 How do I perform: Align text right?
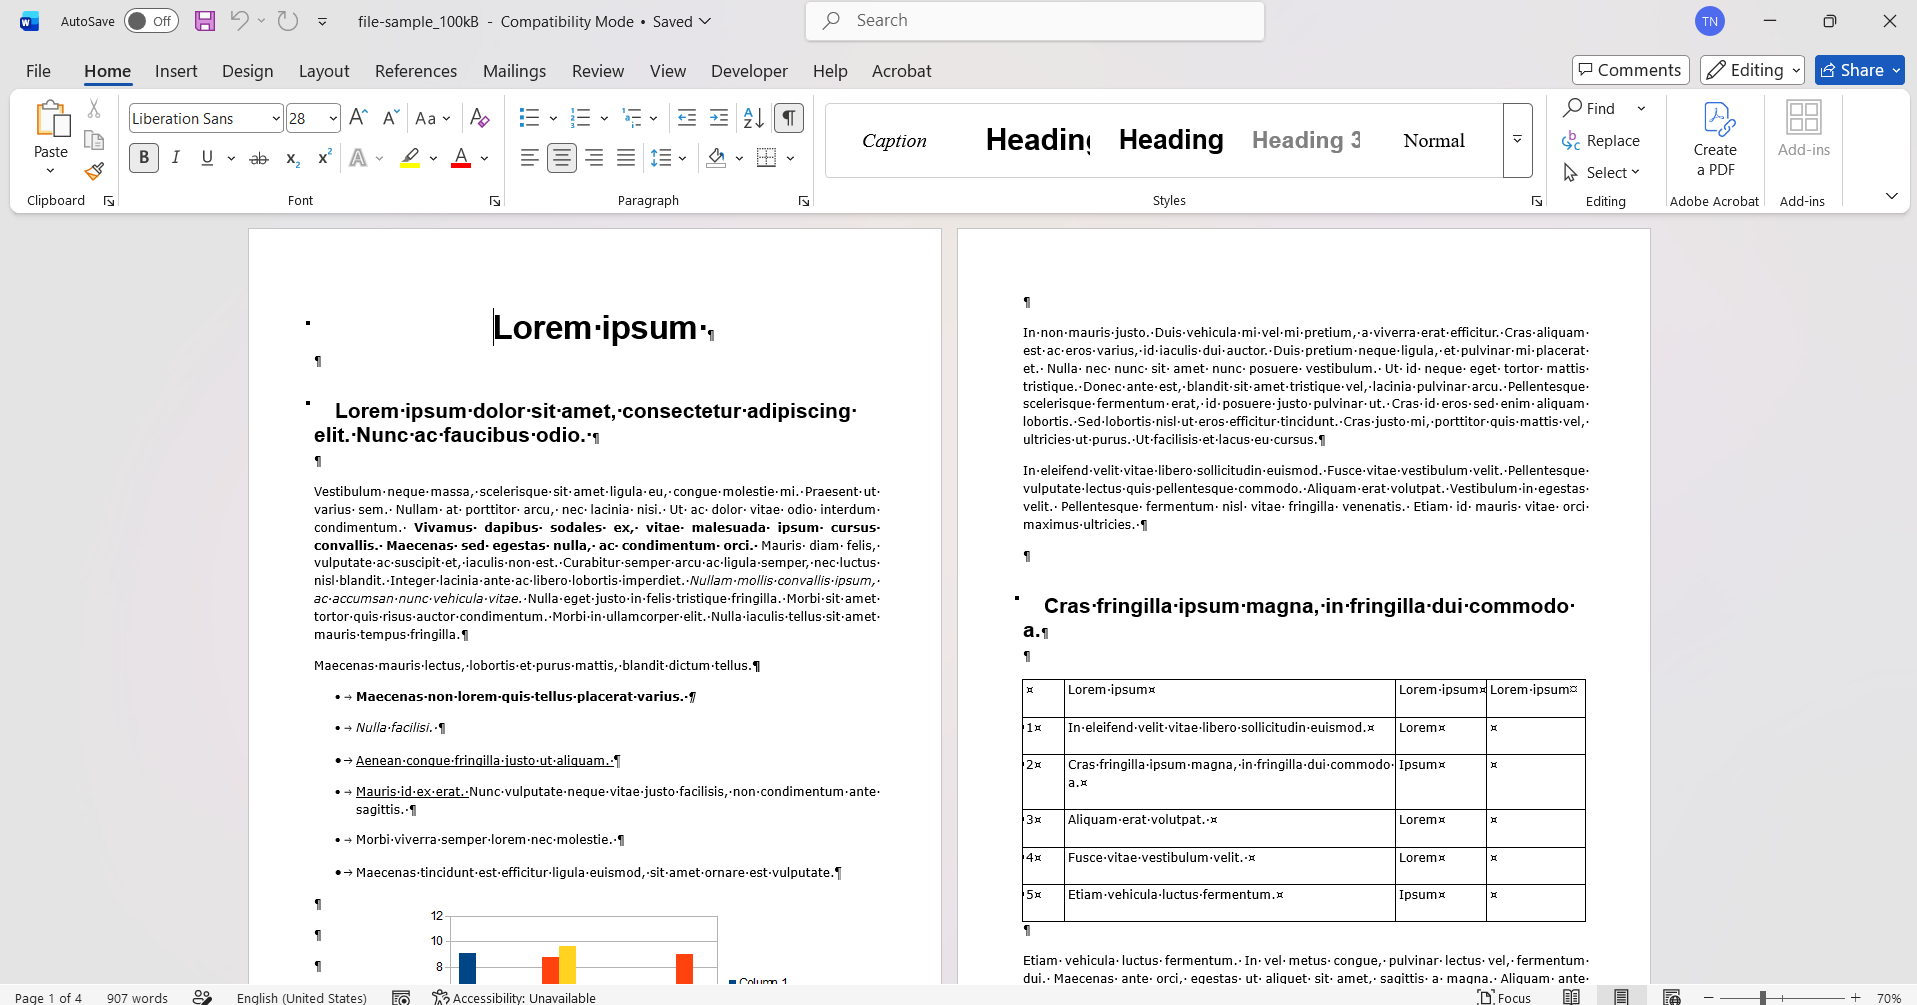click(594, 158)
